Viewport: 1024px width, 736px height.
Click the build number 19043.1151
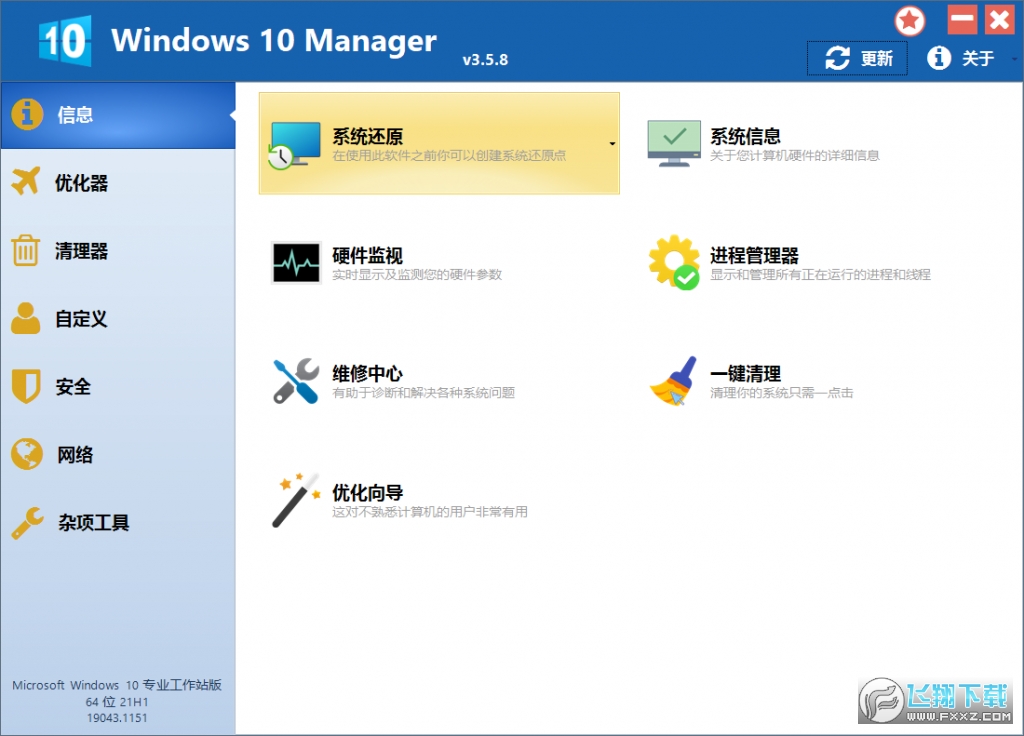click(117, 718)
